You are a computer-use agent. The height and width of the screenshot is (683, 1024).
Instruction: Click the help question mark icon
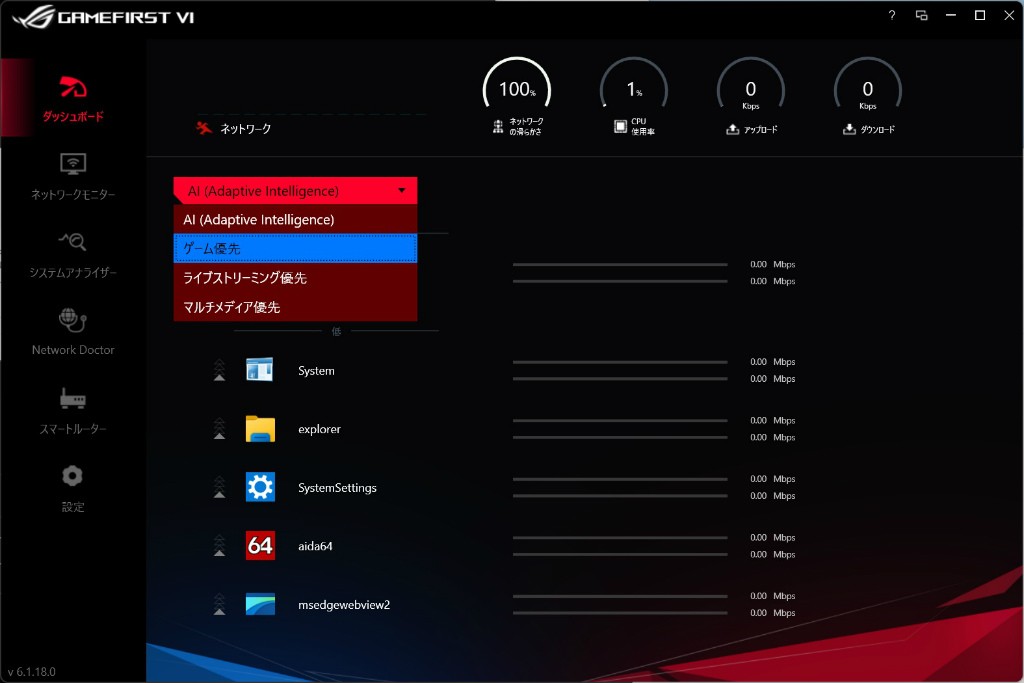tap(892, 15)
